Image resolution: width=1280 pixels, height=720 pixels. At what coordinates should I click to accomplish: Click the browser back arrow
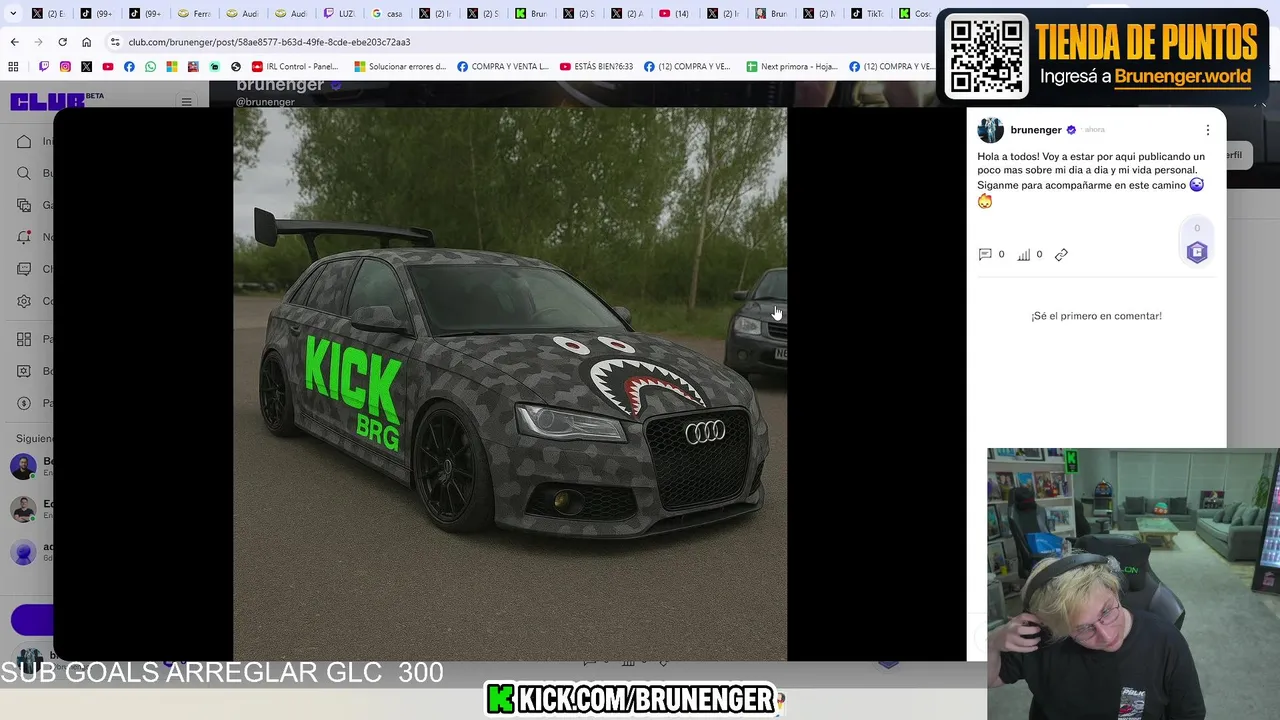[x=14, y=42]
